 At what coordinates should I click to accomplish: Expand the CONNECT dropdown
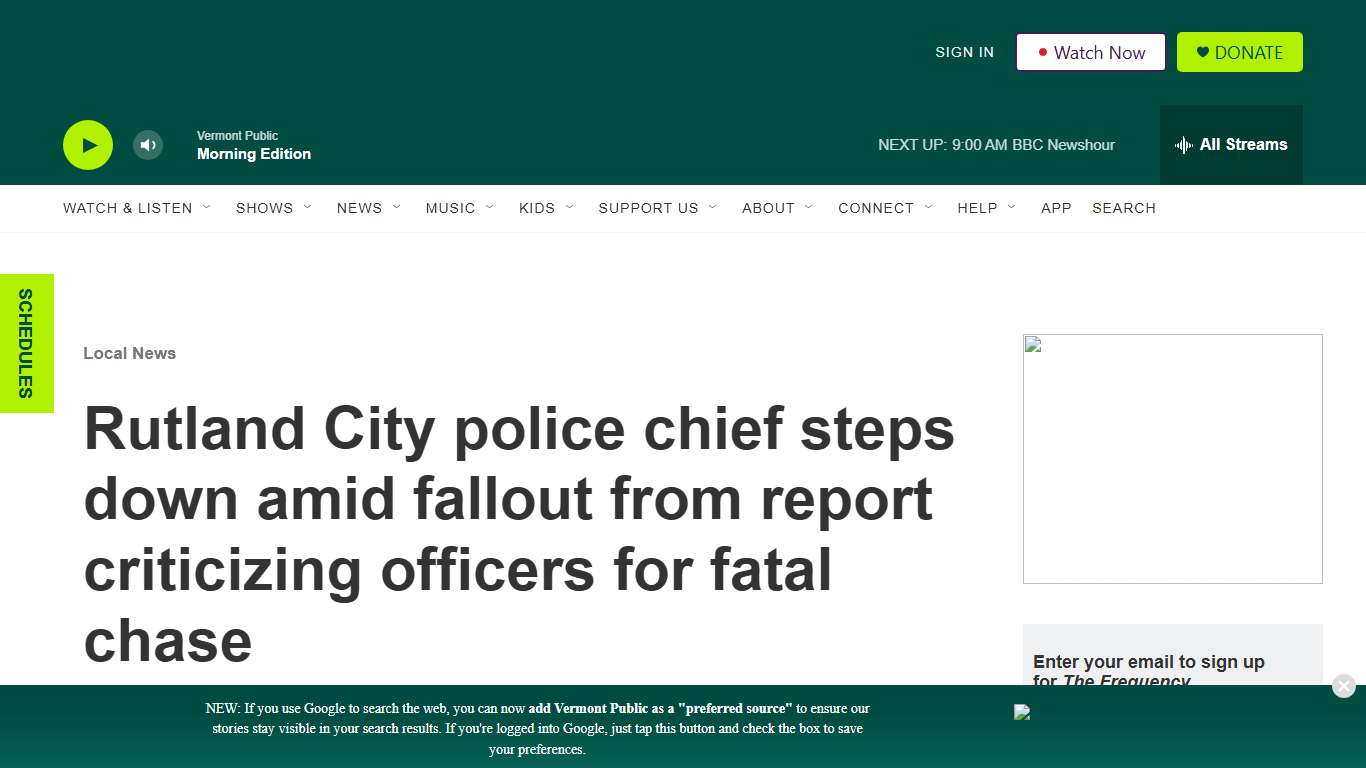tap(929, 207)
